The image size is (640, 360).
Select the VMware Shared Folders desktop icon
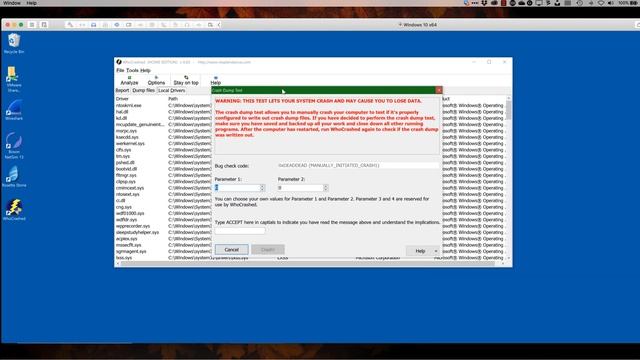14,79
